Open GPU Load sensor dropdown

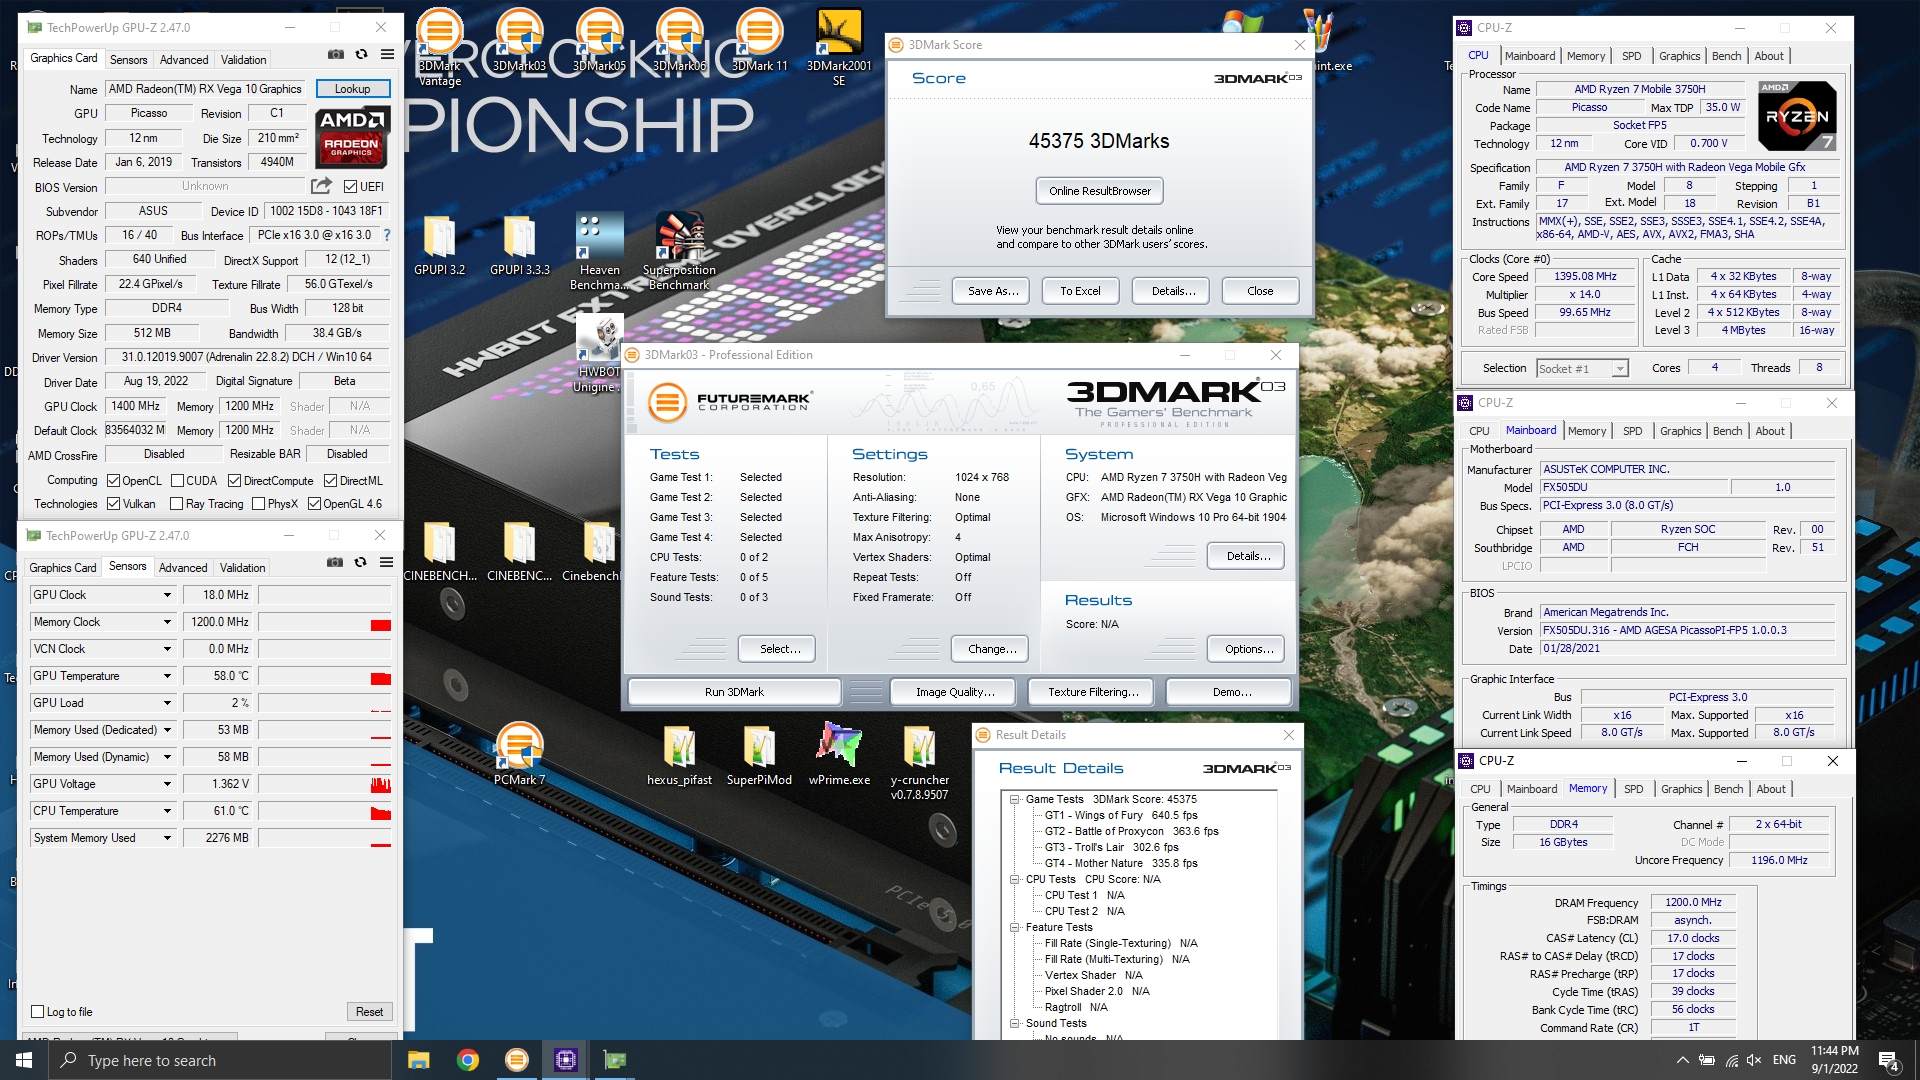click(167, 703)
